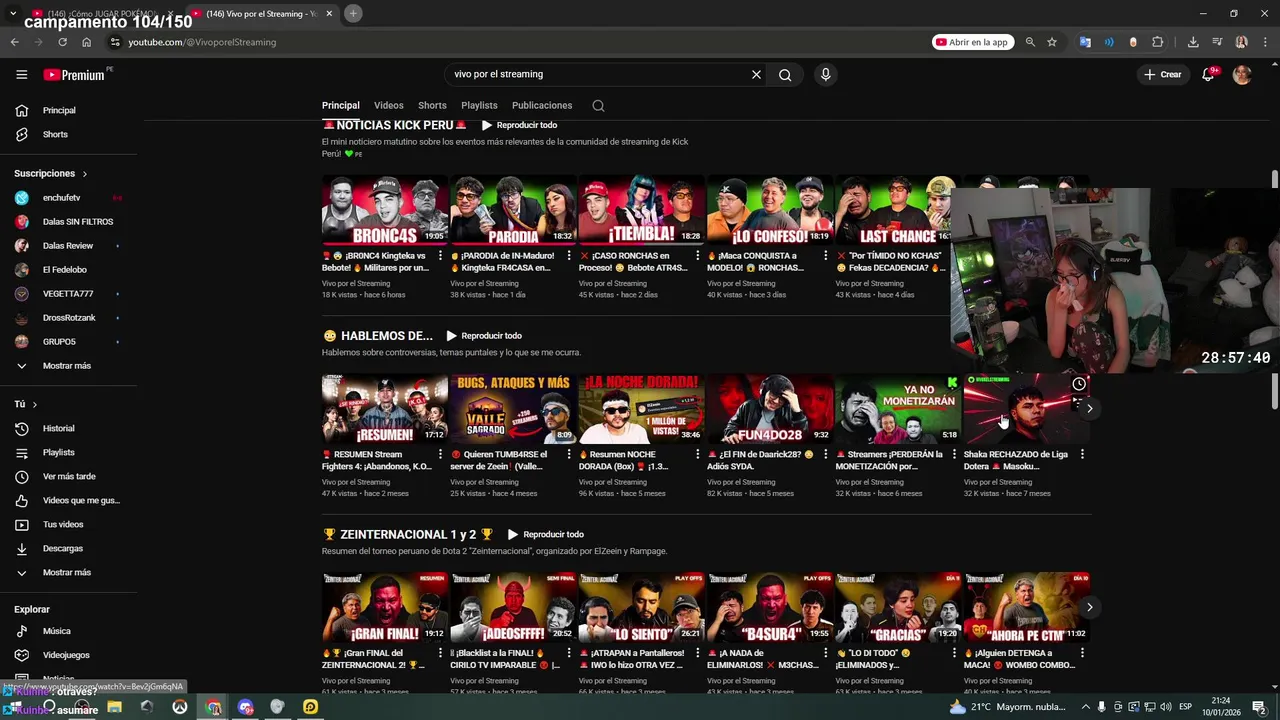The height and width of the screenshot is (720, 1280).
Task: Click the browser address bar URL
Action: tap(202, 42)
